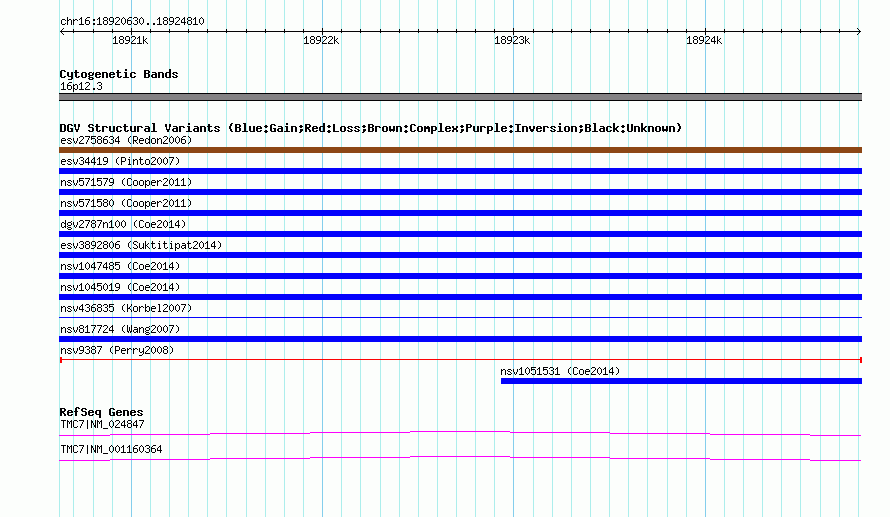Select the short blue bar under nsv1051531
This screenshot has width=890, height=517.
coord(681,381)
